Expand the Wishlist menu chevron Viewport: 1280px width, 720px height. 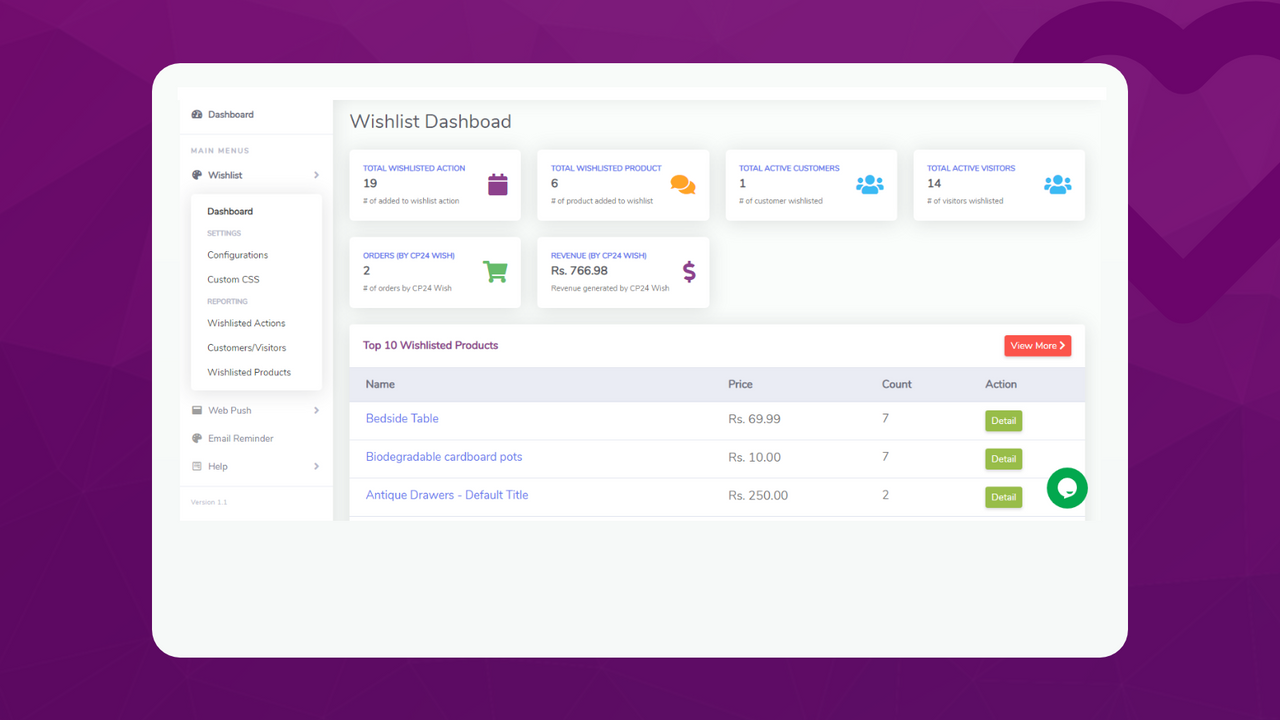316,175
